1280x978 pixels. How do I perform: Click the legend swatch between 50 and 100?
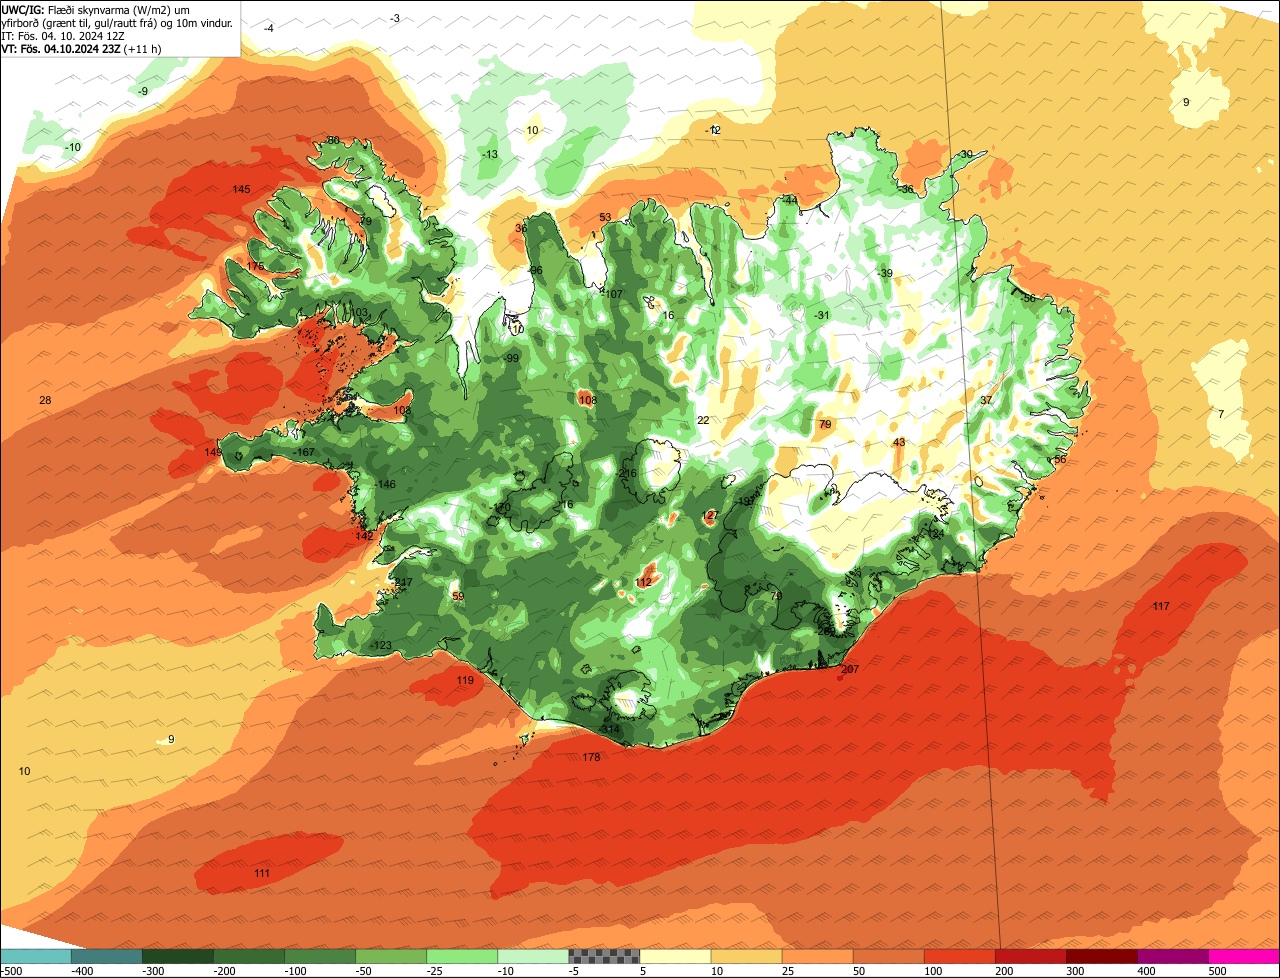(889, 956)
